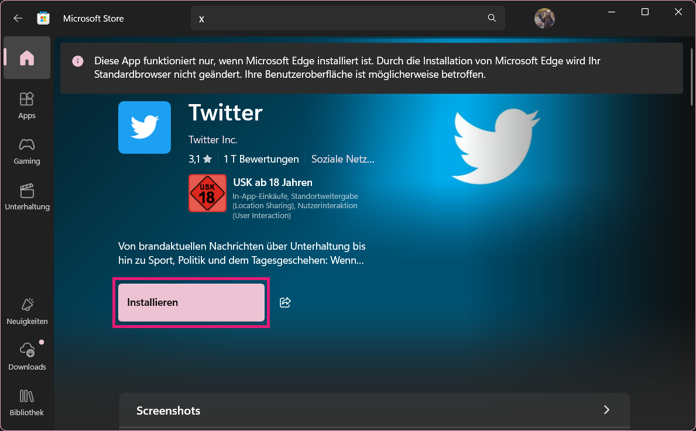Click the Microsoft Store logo icon
The height and width of the screenshot is (431, 696).
pos(43,18)
